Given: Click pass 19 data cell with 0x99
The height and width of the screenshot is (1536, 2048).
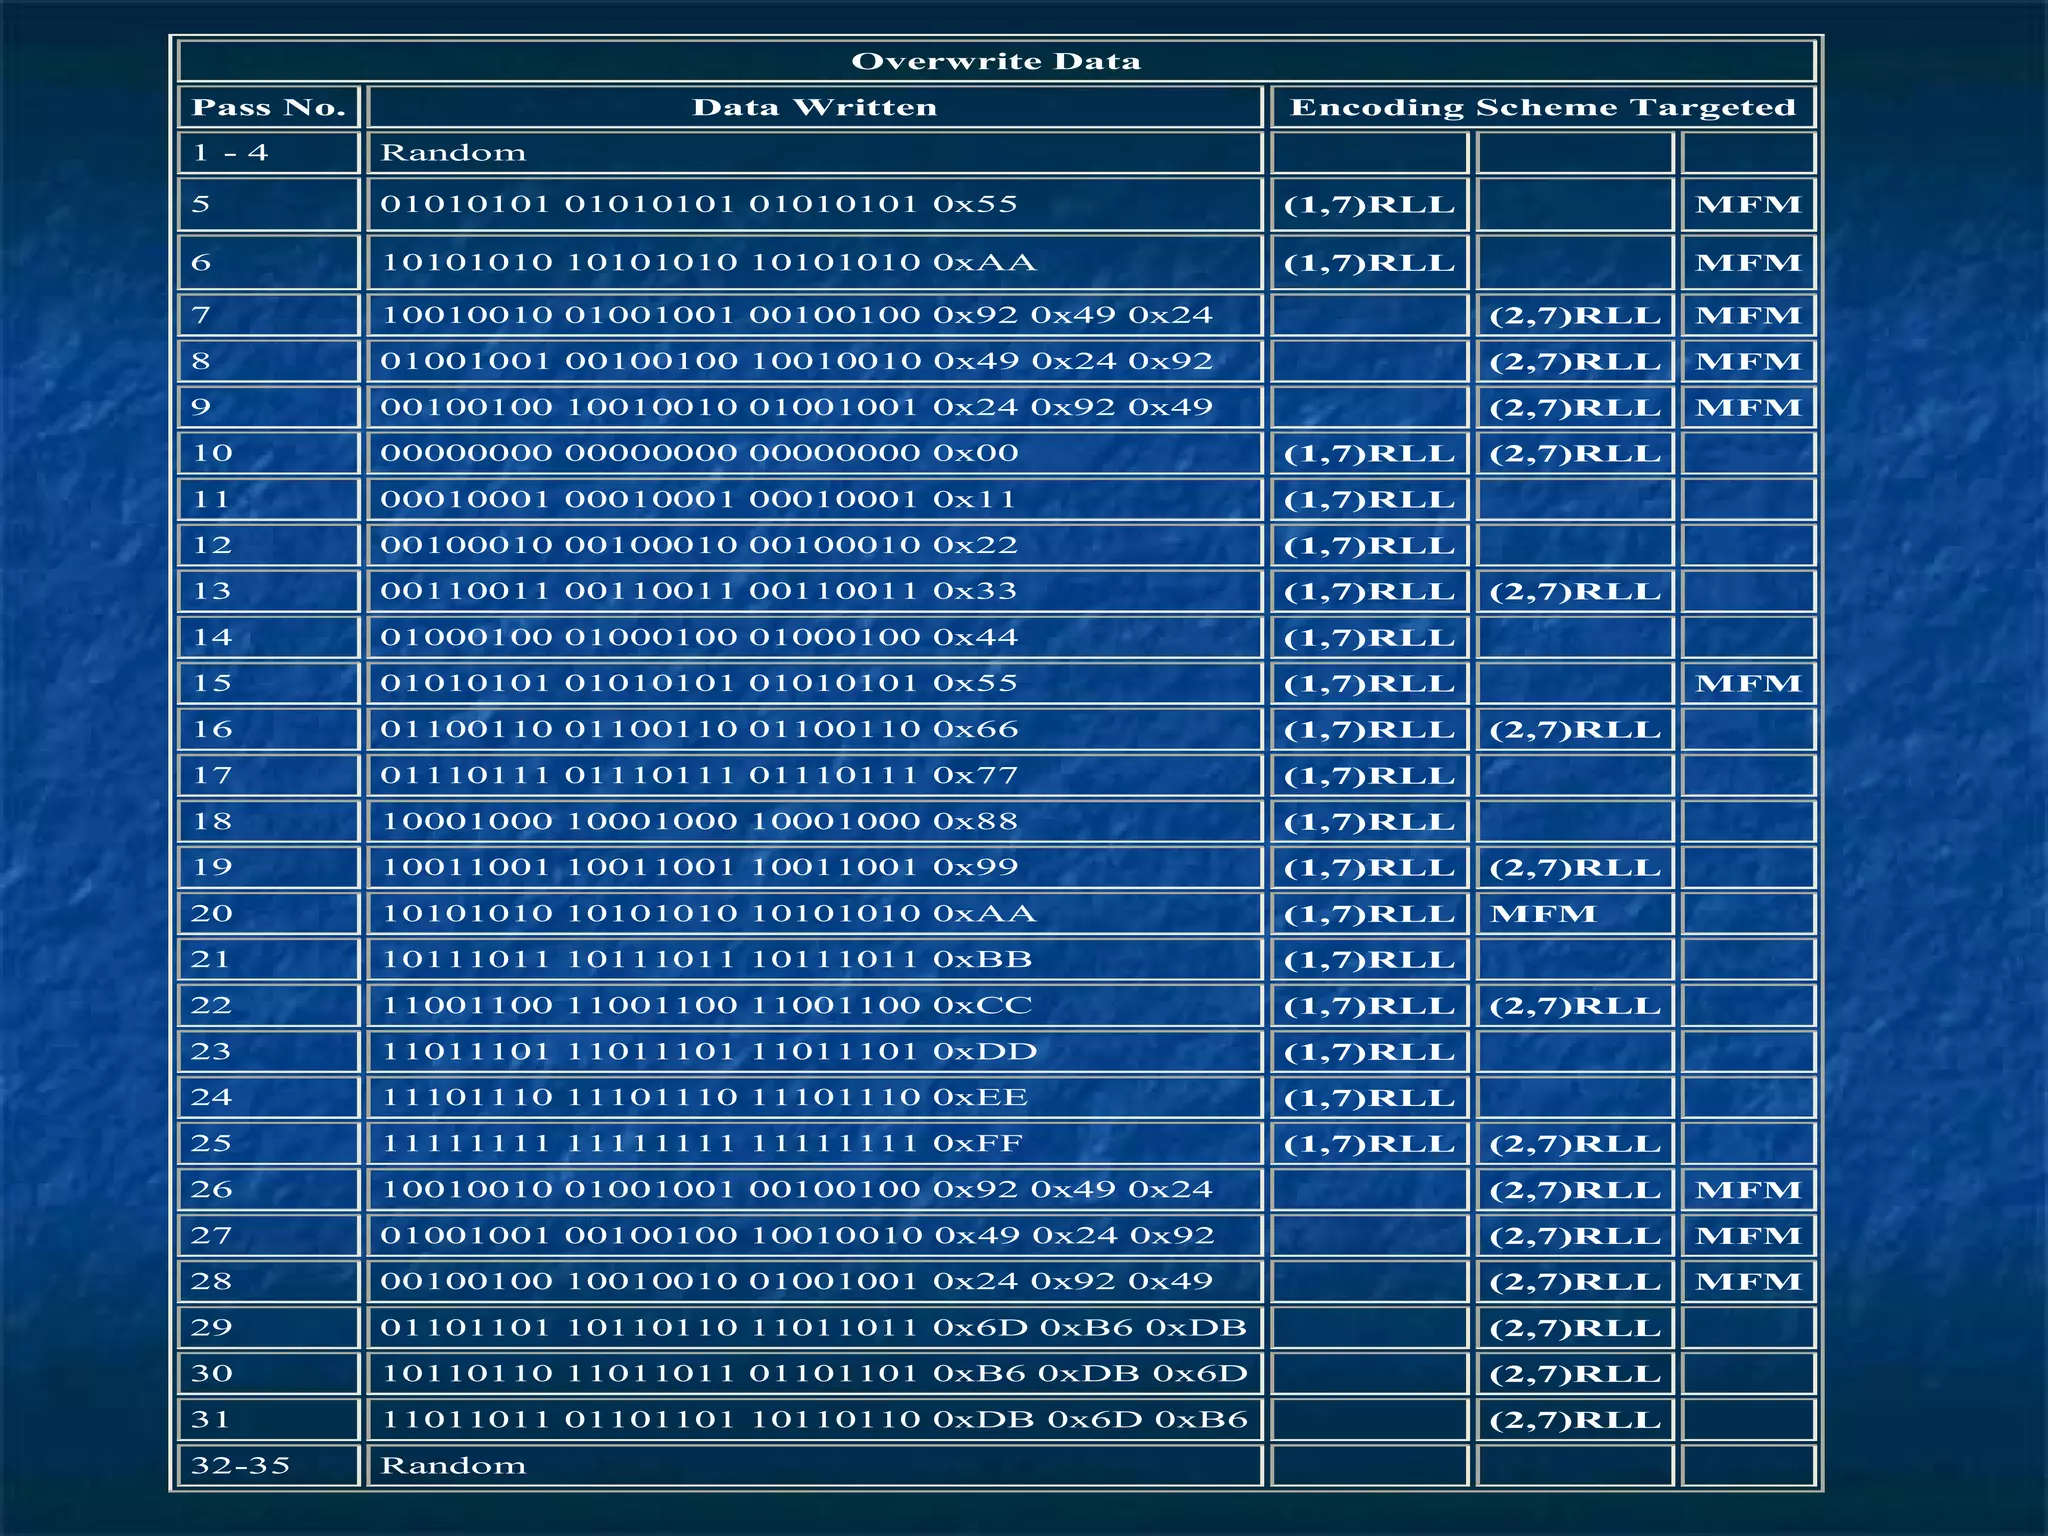Looking at the screenshot, I should pos(815,867).
